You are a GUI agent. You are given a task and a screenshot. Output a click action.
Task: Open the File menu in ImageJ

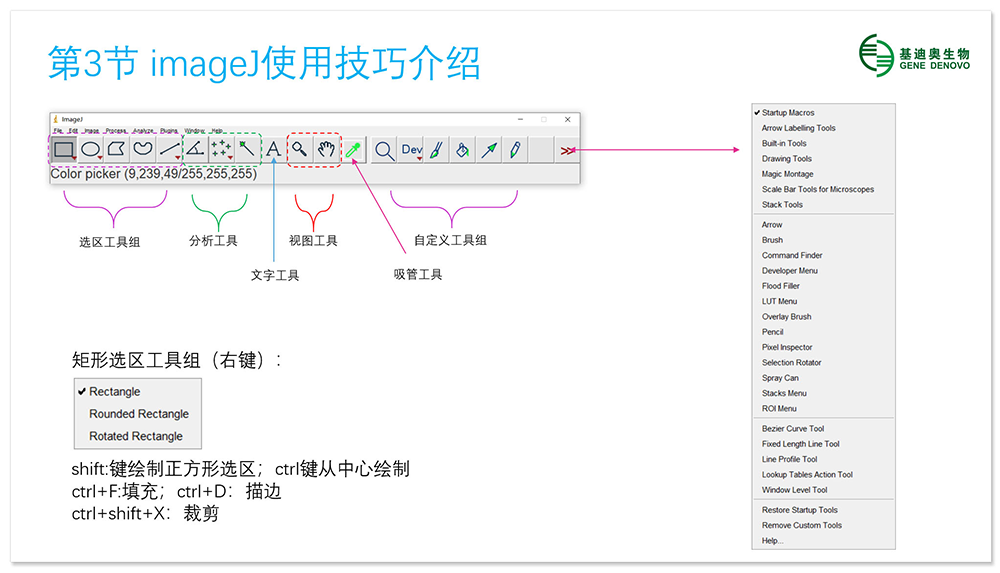click(x=57, y=130)
